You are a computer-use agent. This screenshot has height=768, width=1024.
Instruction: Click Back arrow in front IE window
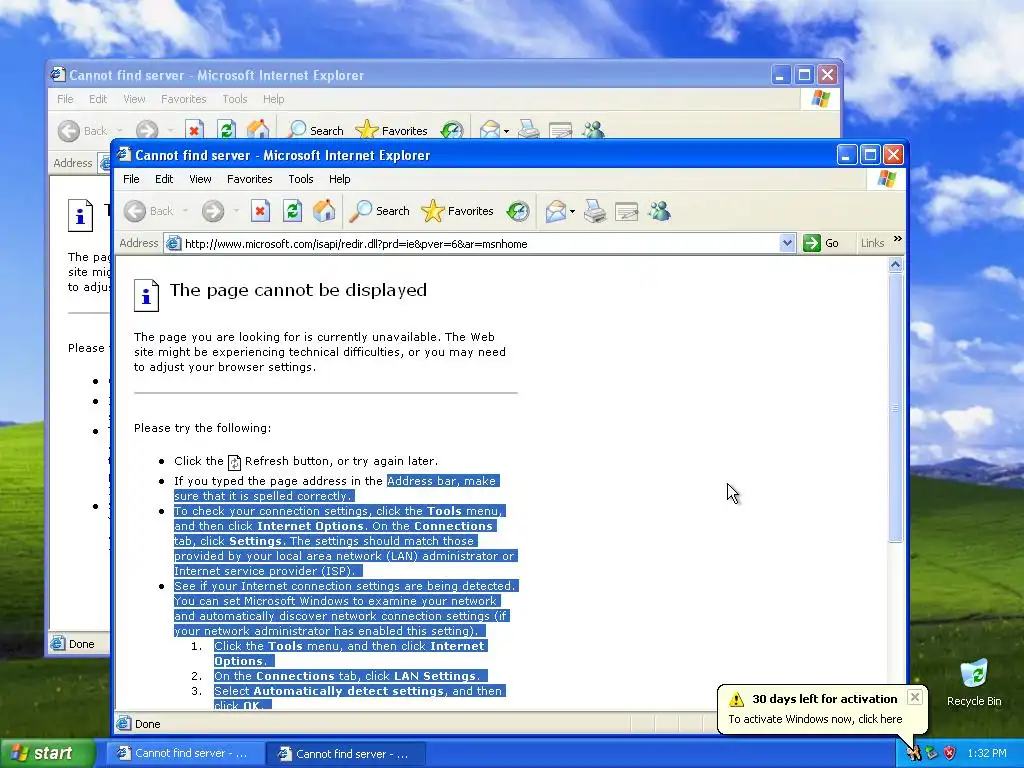tap(135, 211)
